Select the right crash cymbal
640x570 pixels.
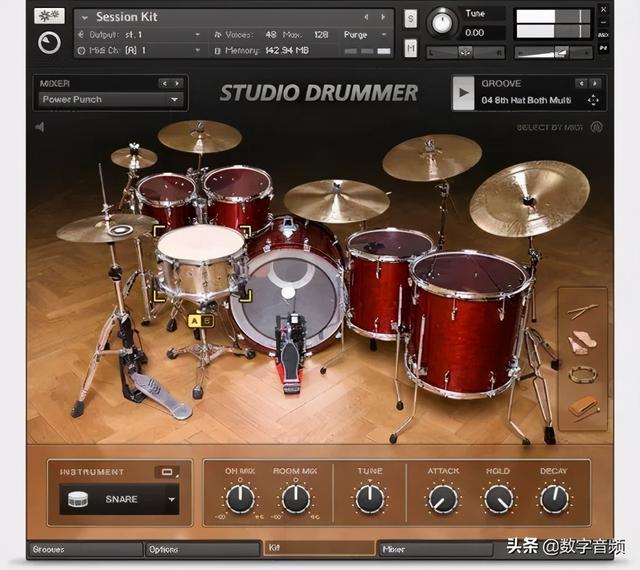(432, 157)
